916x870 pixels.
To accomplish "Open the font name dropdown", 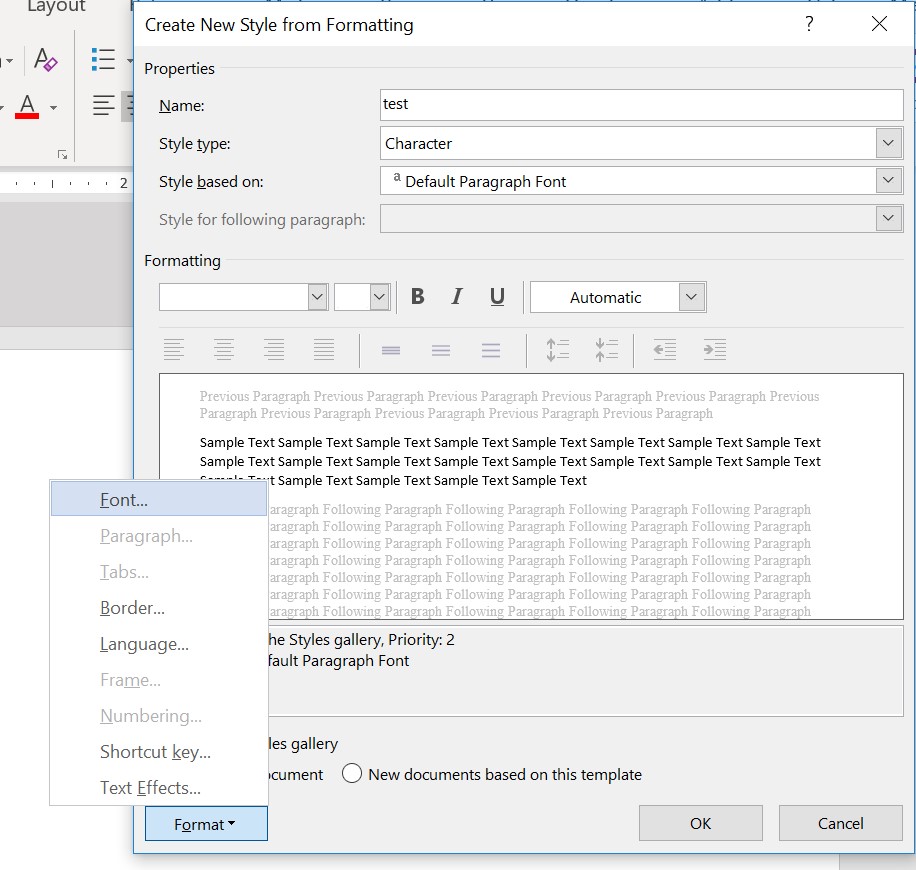I will [317, 297].
